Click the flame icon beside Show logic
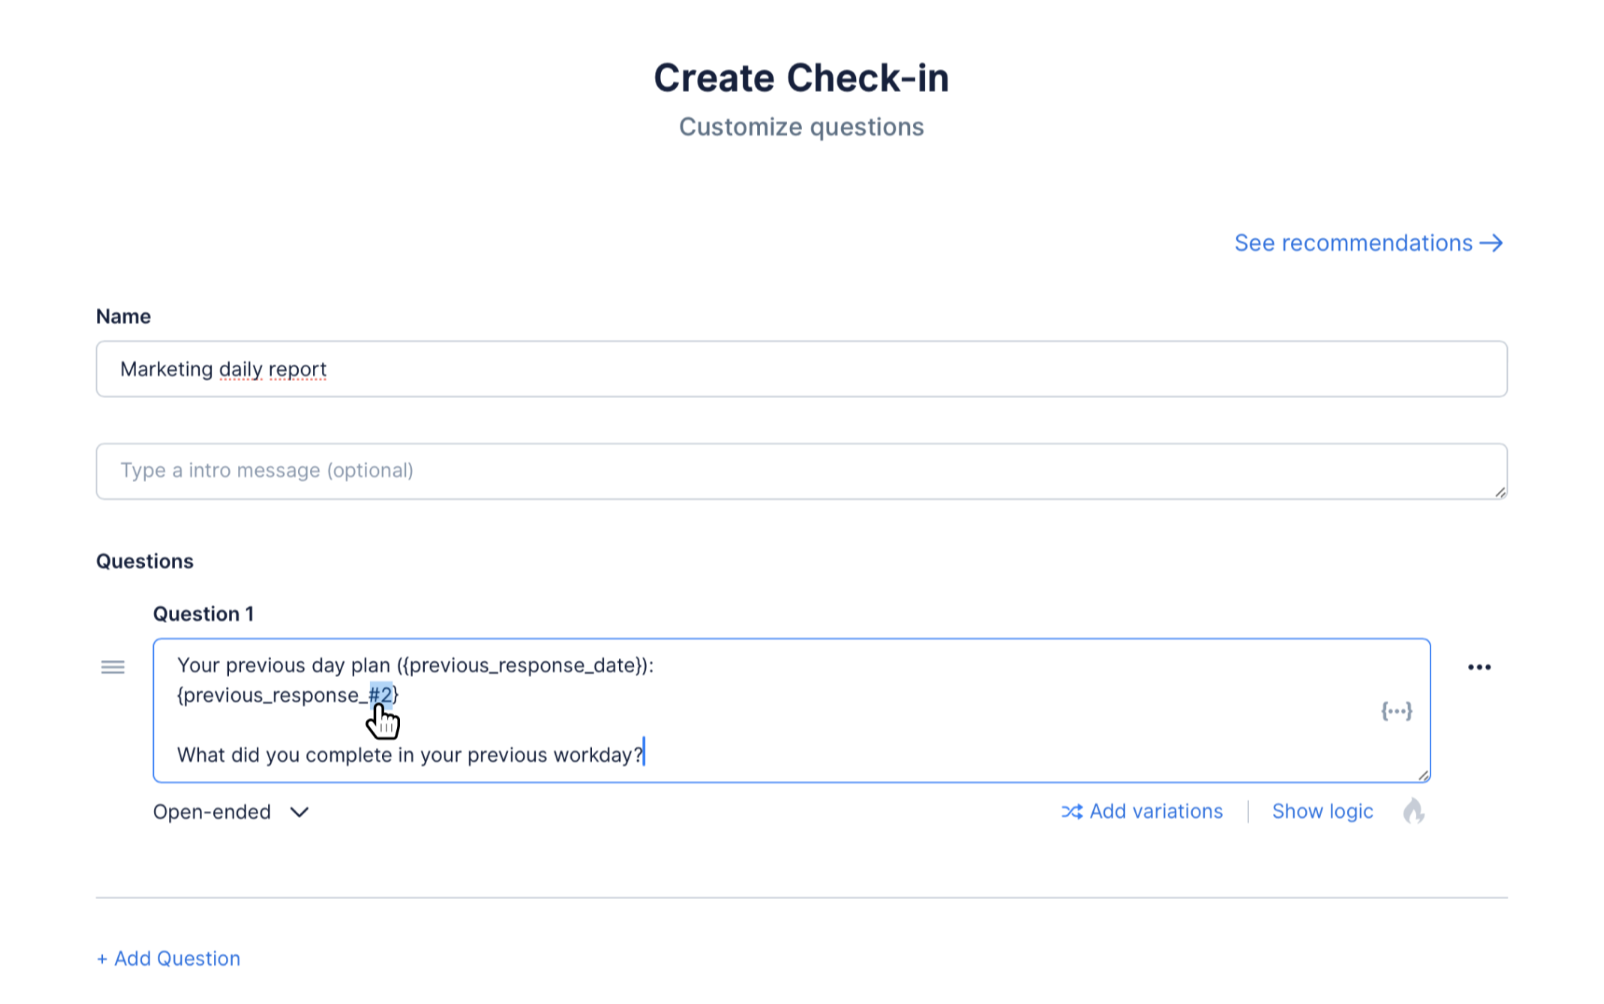Image resolution: width=1604 pixels, height=1004 pixels. (x=1413, y=811)
